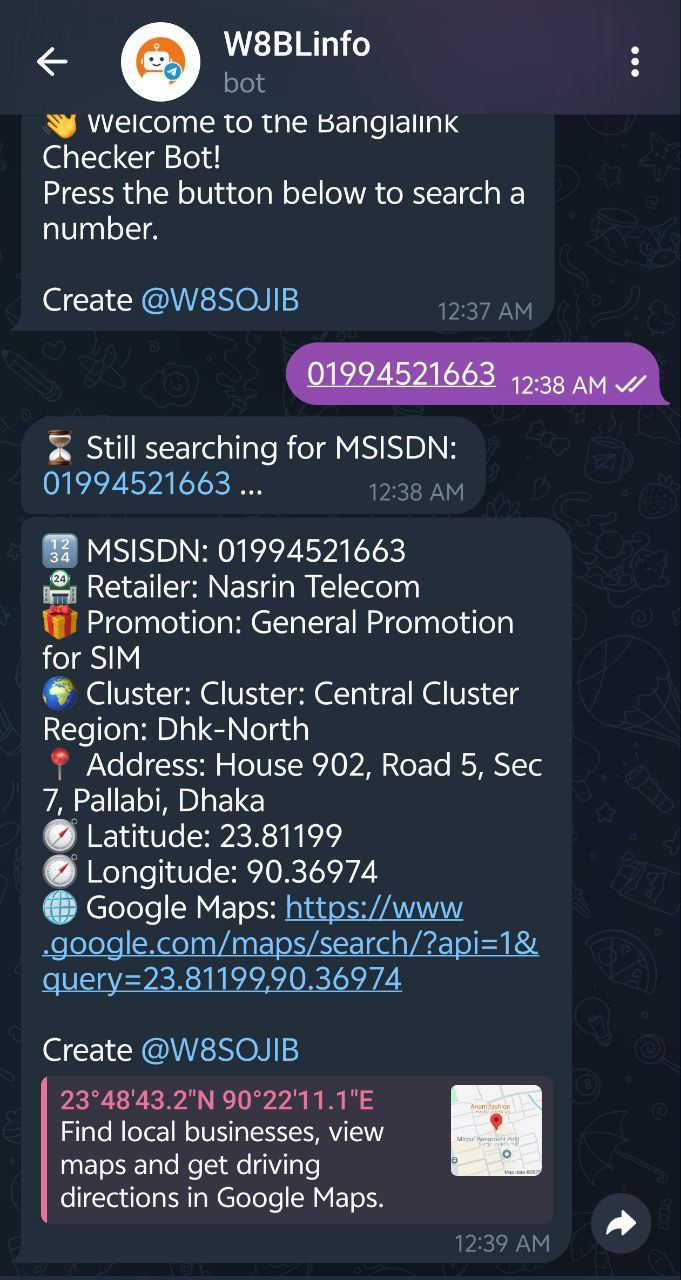Open @W8SOJIB mention in welcome message
Image resolution: width=681 pixels, height=1280 pixels.
pyautogui.click(x=220, y=300)
